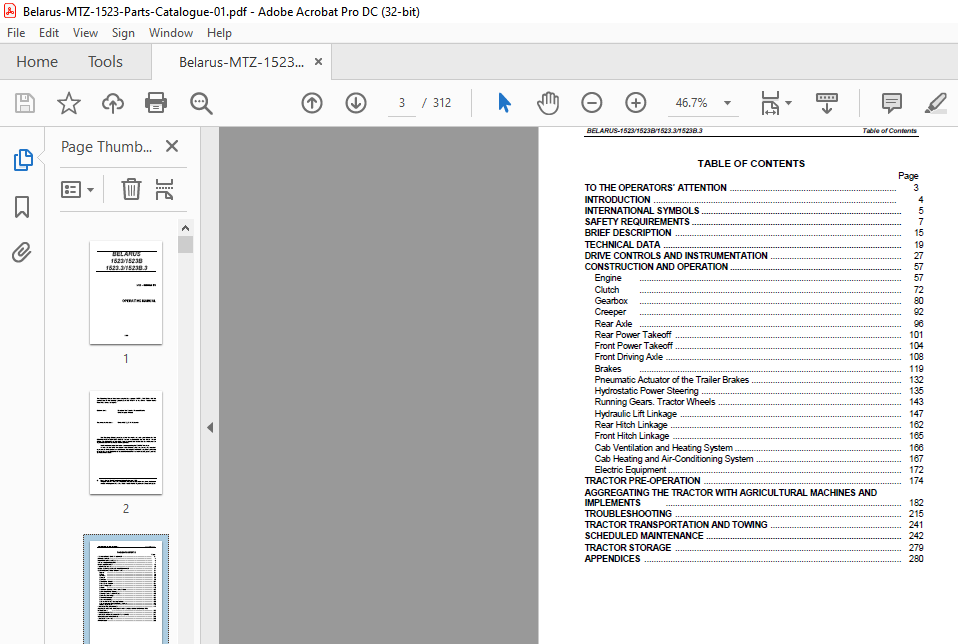This screenshot has height=644, width=958.
Task: Open the zoom level dropdown arrow
Action: click(727, 103)
